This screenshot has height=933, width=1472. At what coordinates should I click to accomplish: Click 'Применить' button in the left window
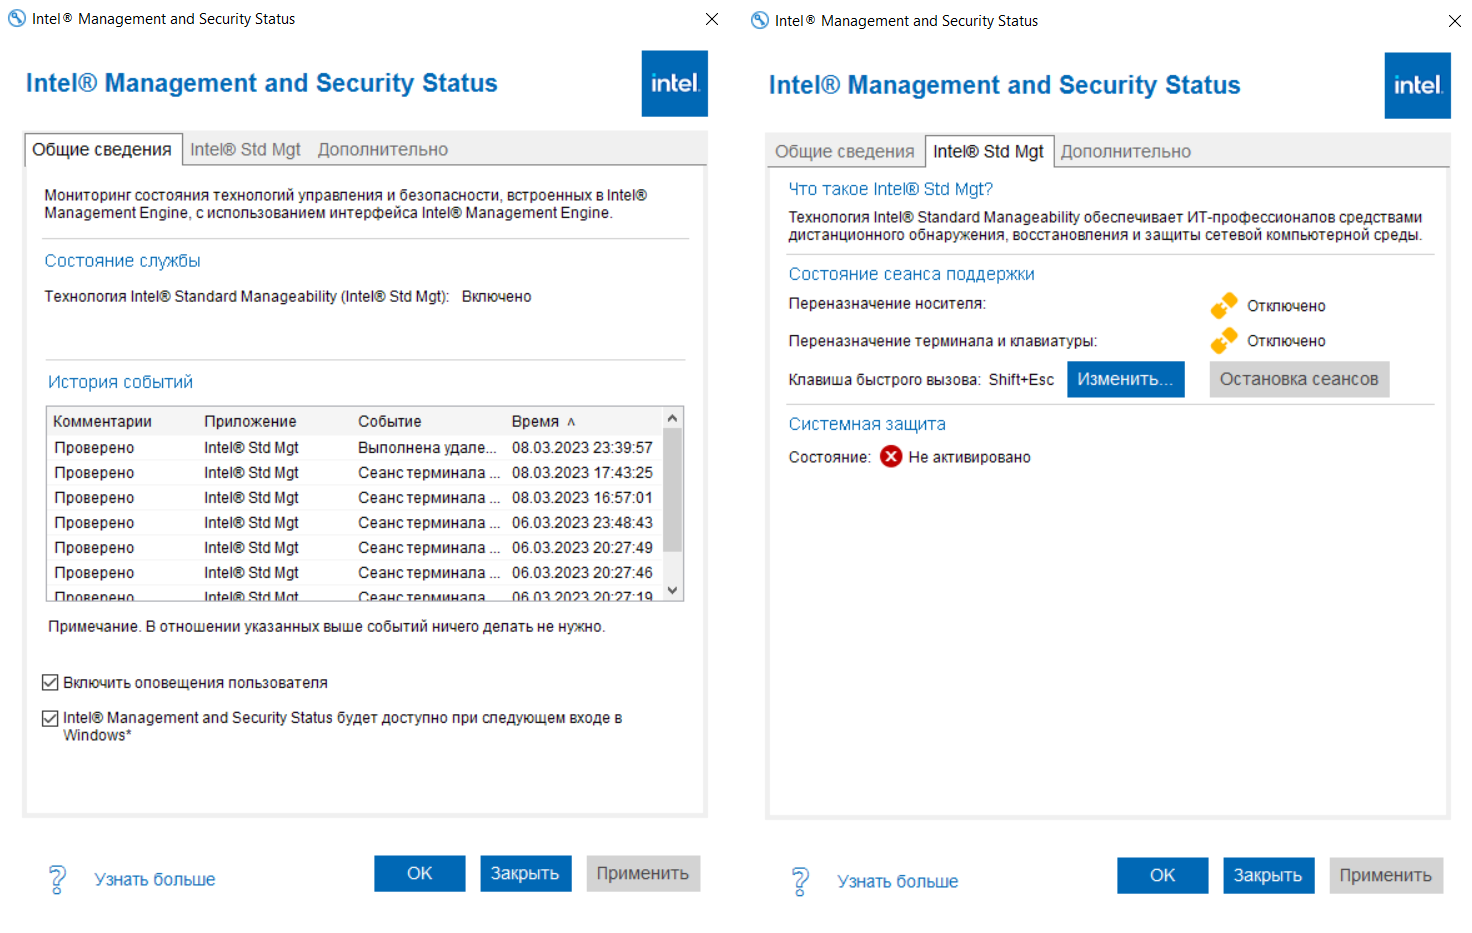coord(643,873)
